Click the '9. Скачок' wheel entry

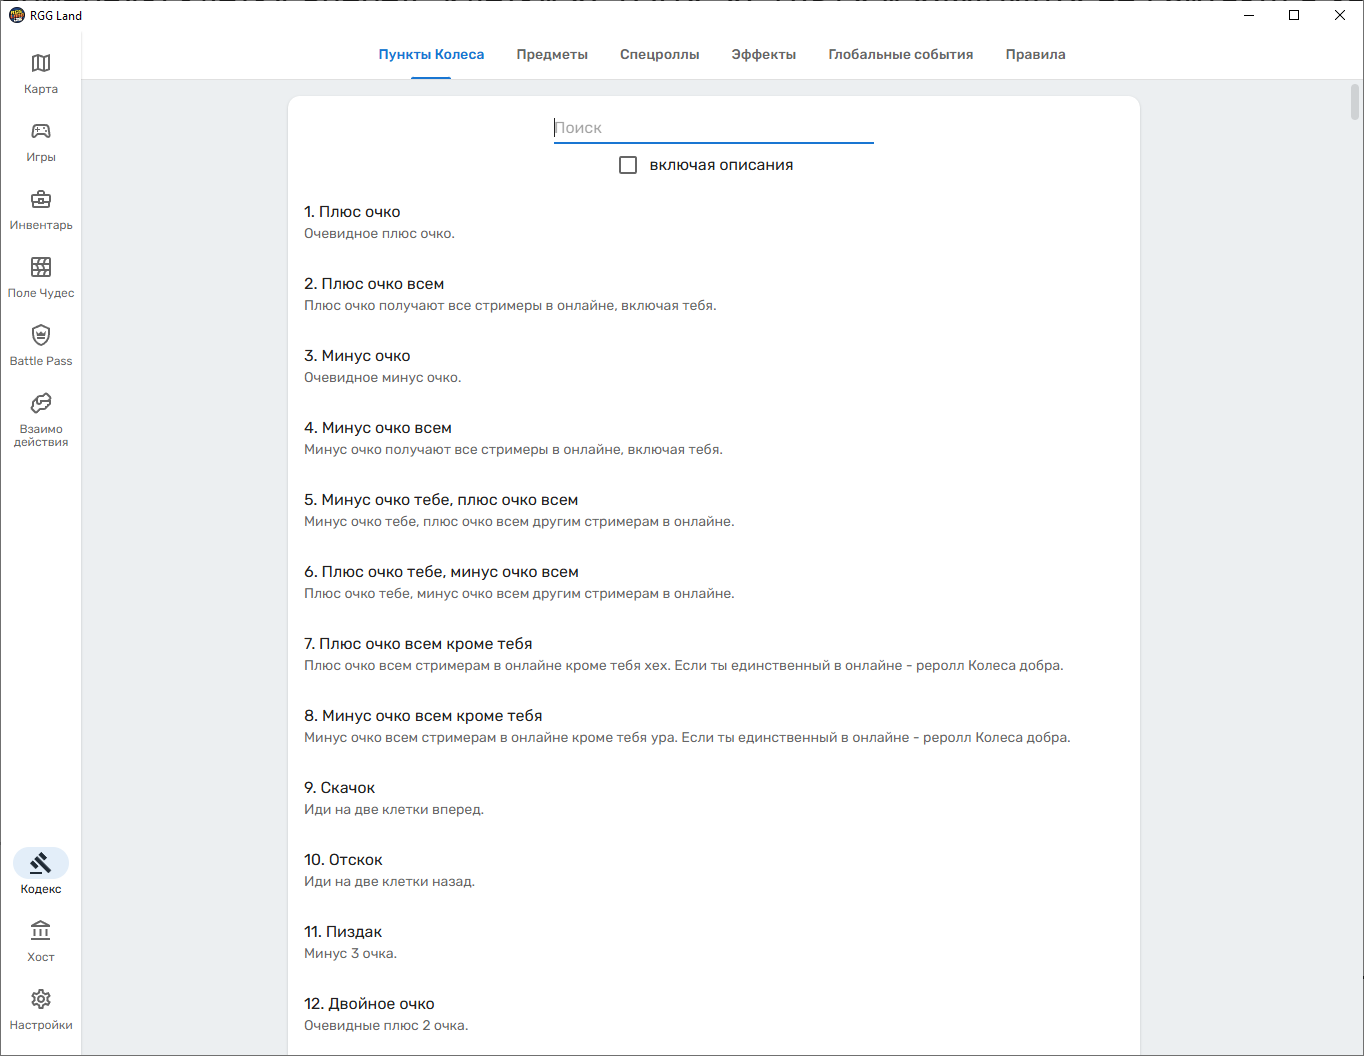coord(339,788)
